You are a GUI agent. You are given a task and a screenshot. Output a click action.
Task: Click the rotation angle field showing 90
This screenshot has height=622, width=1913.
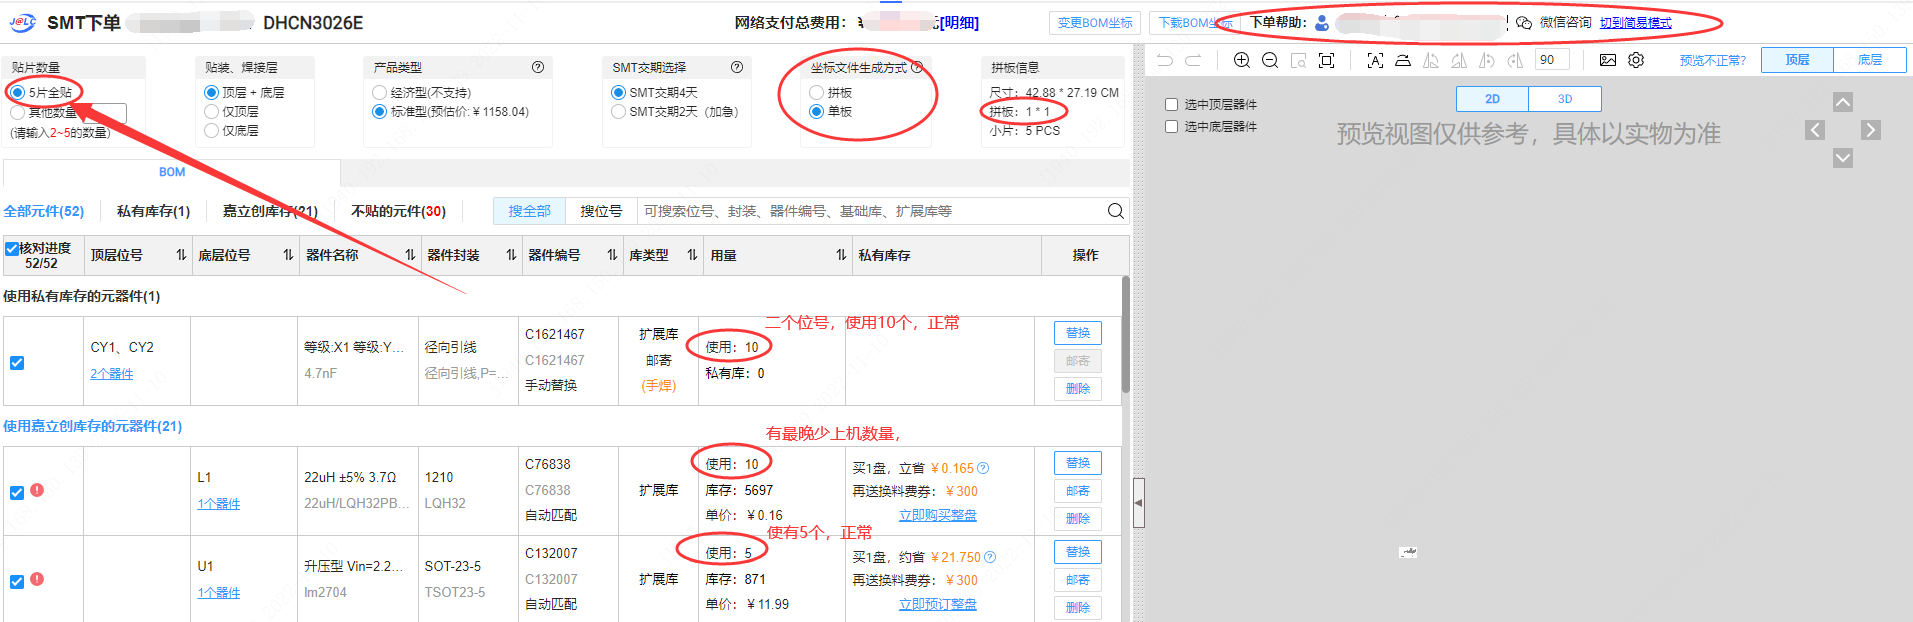click(1551, 60)
